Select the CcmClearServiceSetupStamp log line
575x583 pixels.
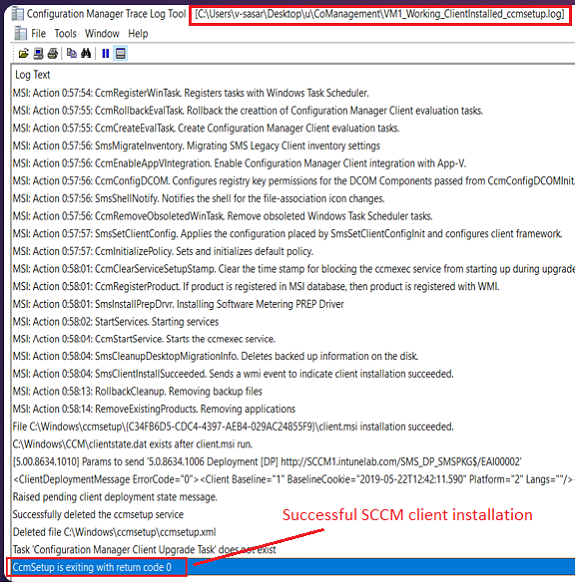[x=293, y=268]
